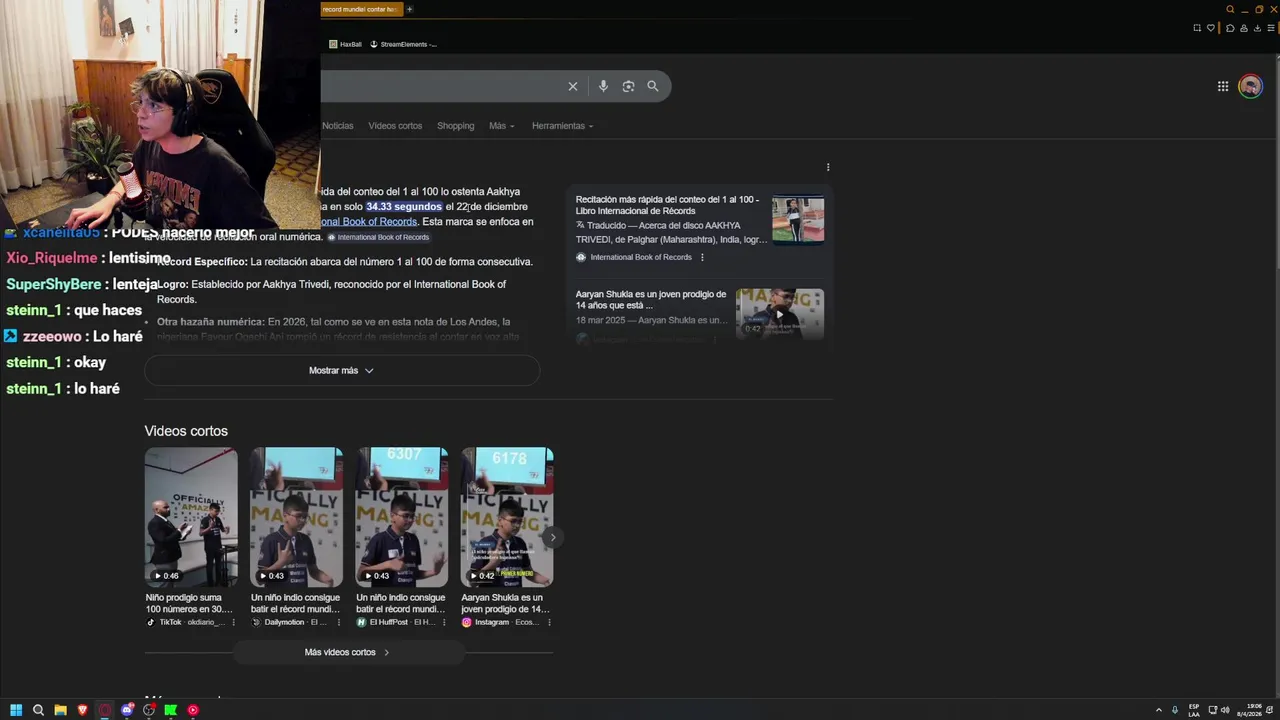Image resolution: width=1280 pixels, height=720 pixels.
Task: Open three-dot menu for the Instagram video
Action: click(x=549, y=622)
